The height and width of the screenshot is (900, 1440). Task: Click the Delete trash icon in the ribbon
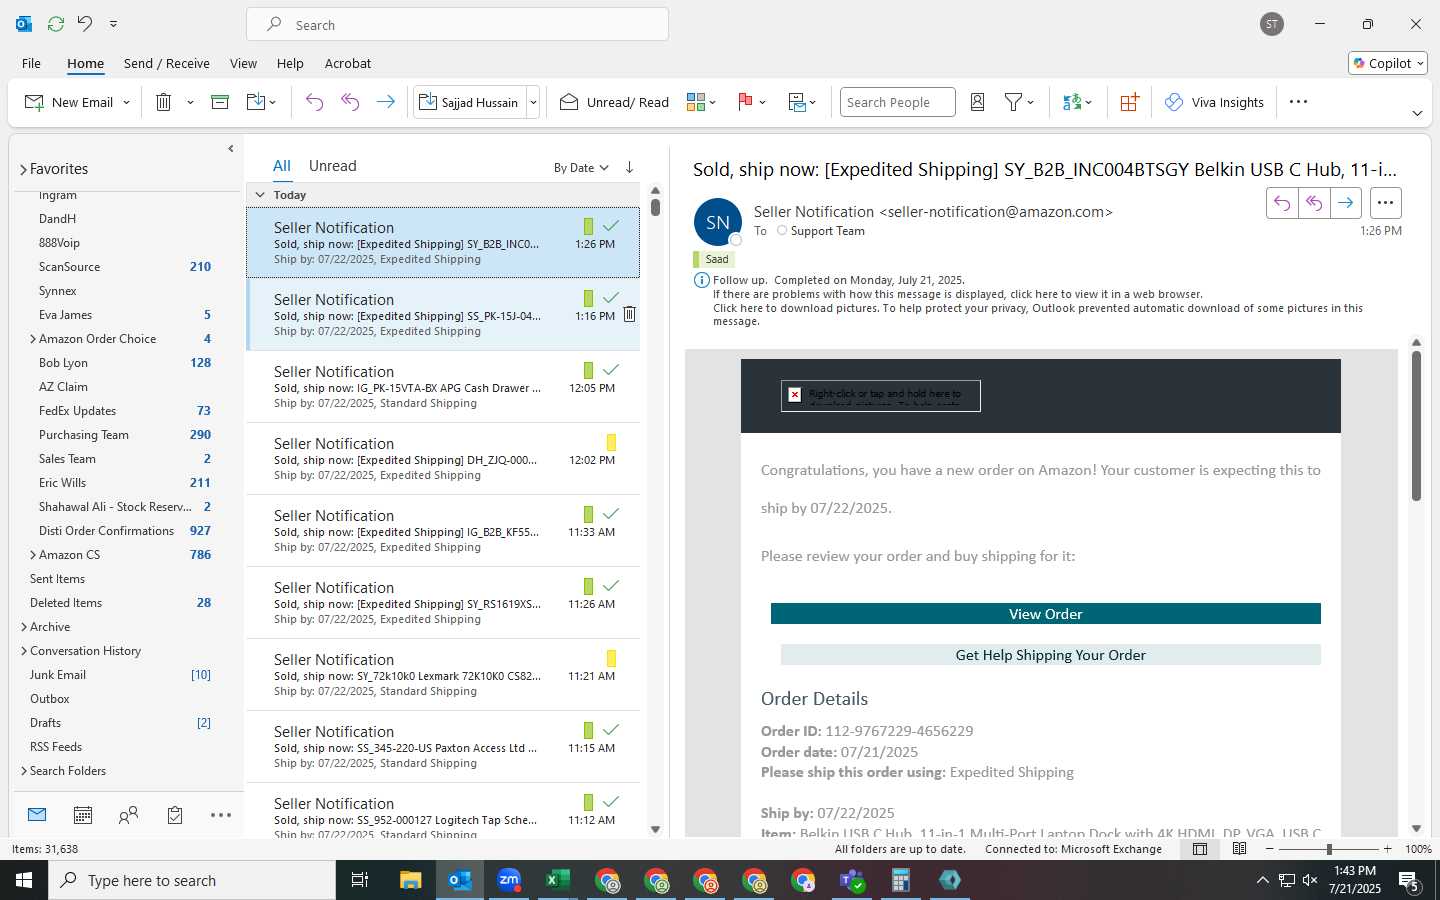click(x=164, y=102)
